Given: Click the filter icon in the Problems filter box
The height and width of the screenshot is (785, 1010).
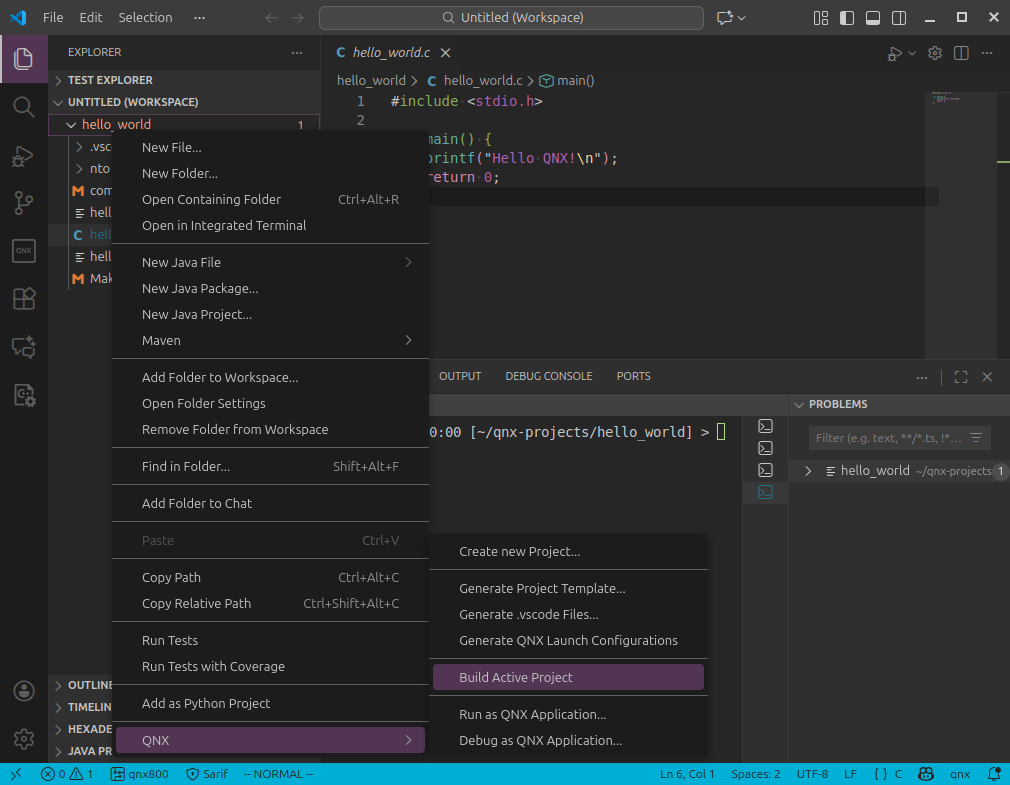Looking at the screenshot, I should click(976, 438).
